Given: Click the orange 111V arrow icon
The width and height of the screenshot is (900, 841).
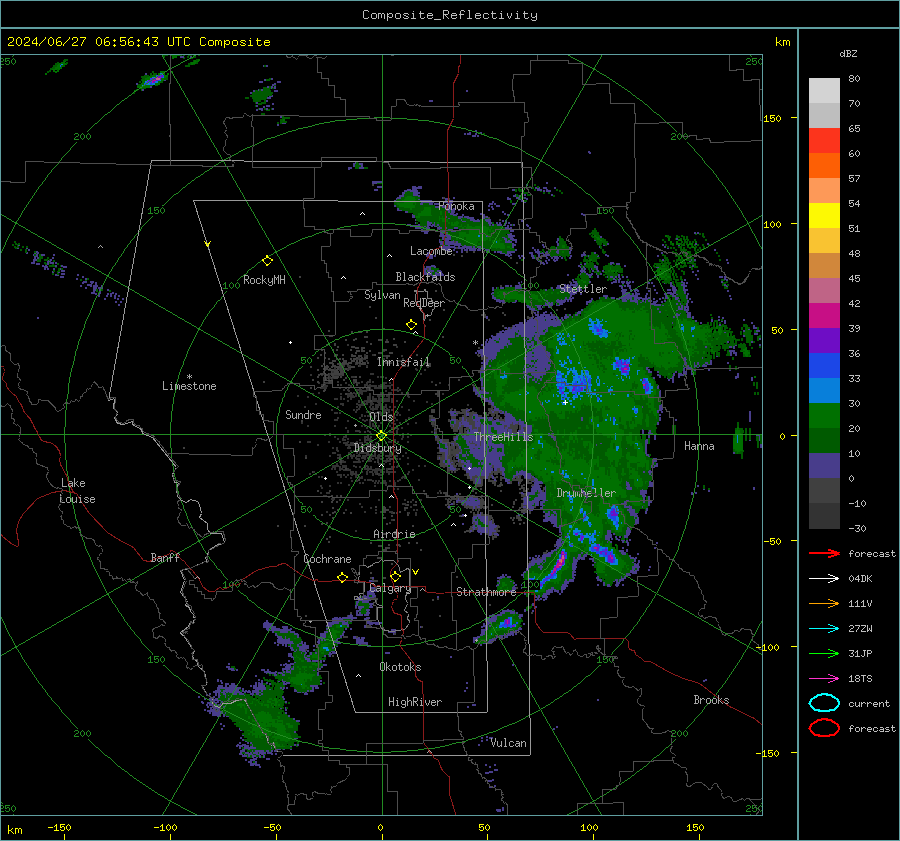Looking at the screenshot, I should (824, 603).
